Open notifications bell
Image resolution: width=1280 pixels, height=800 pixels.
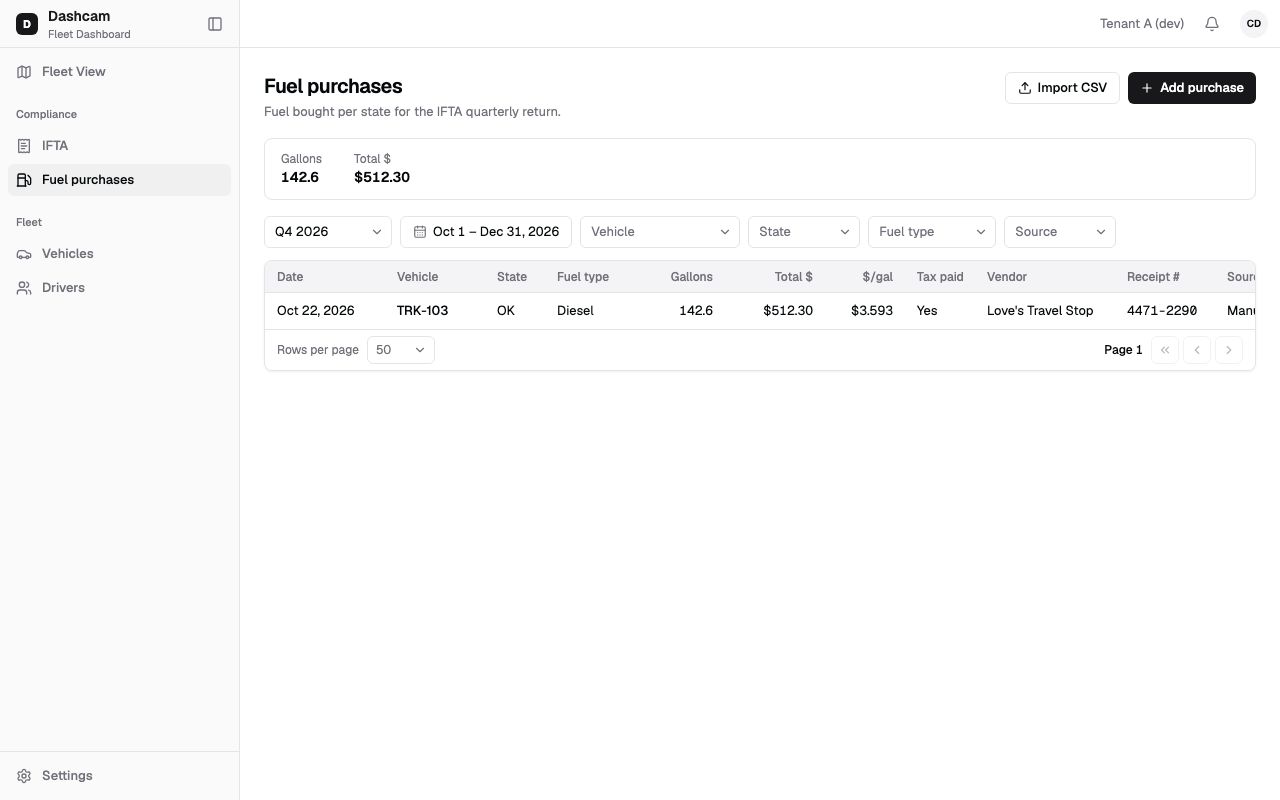(1212, 24)
